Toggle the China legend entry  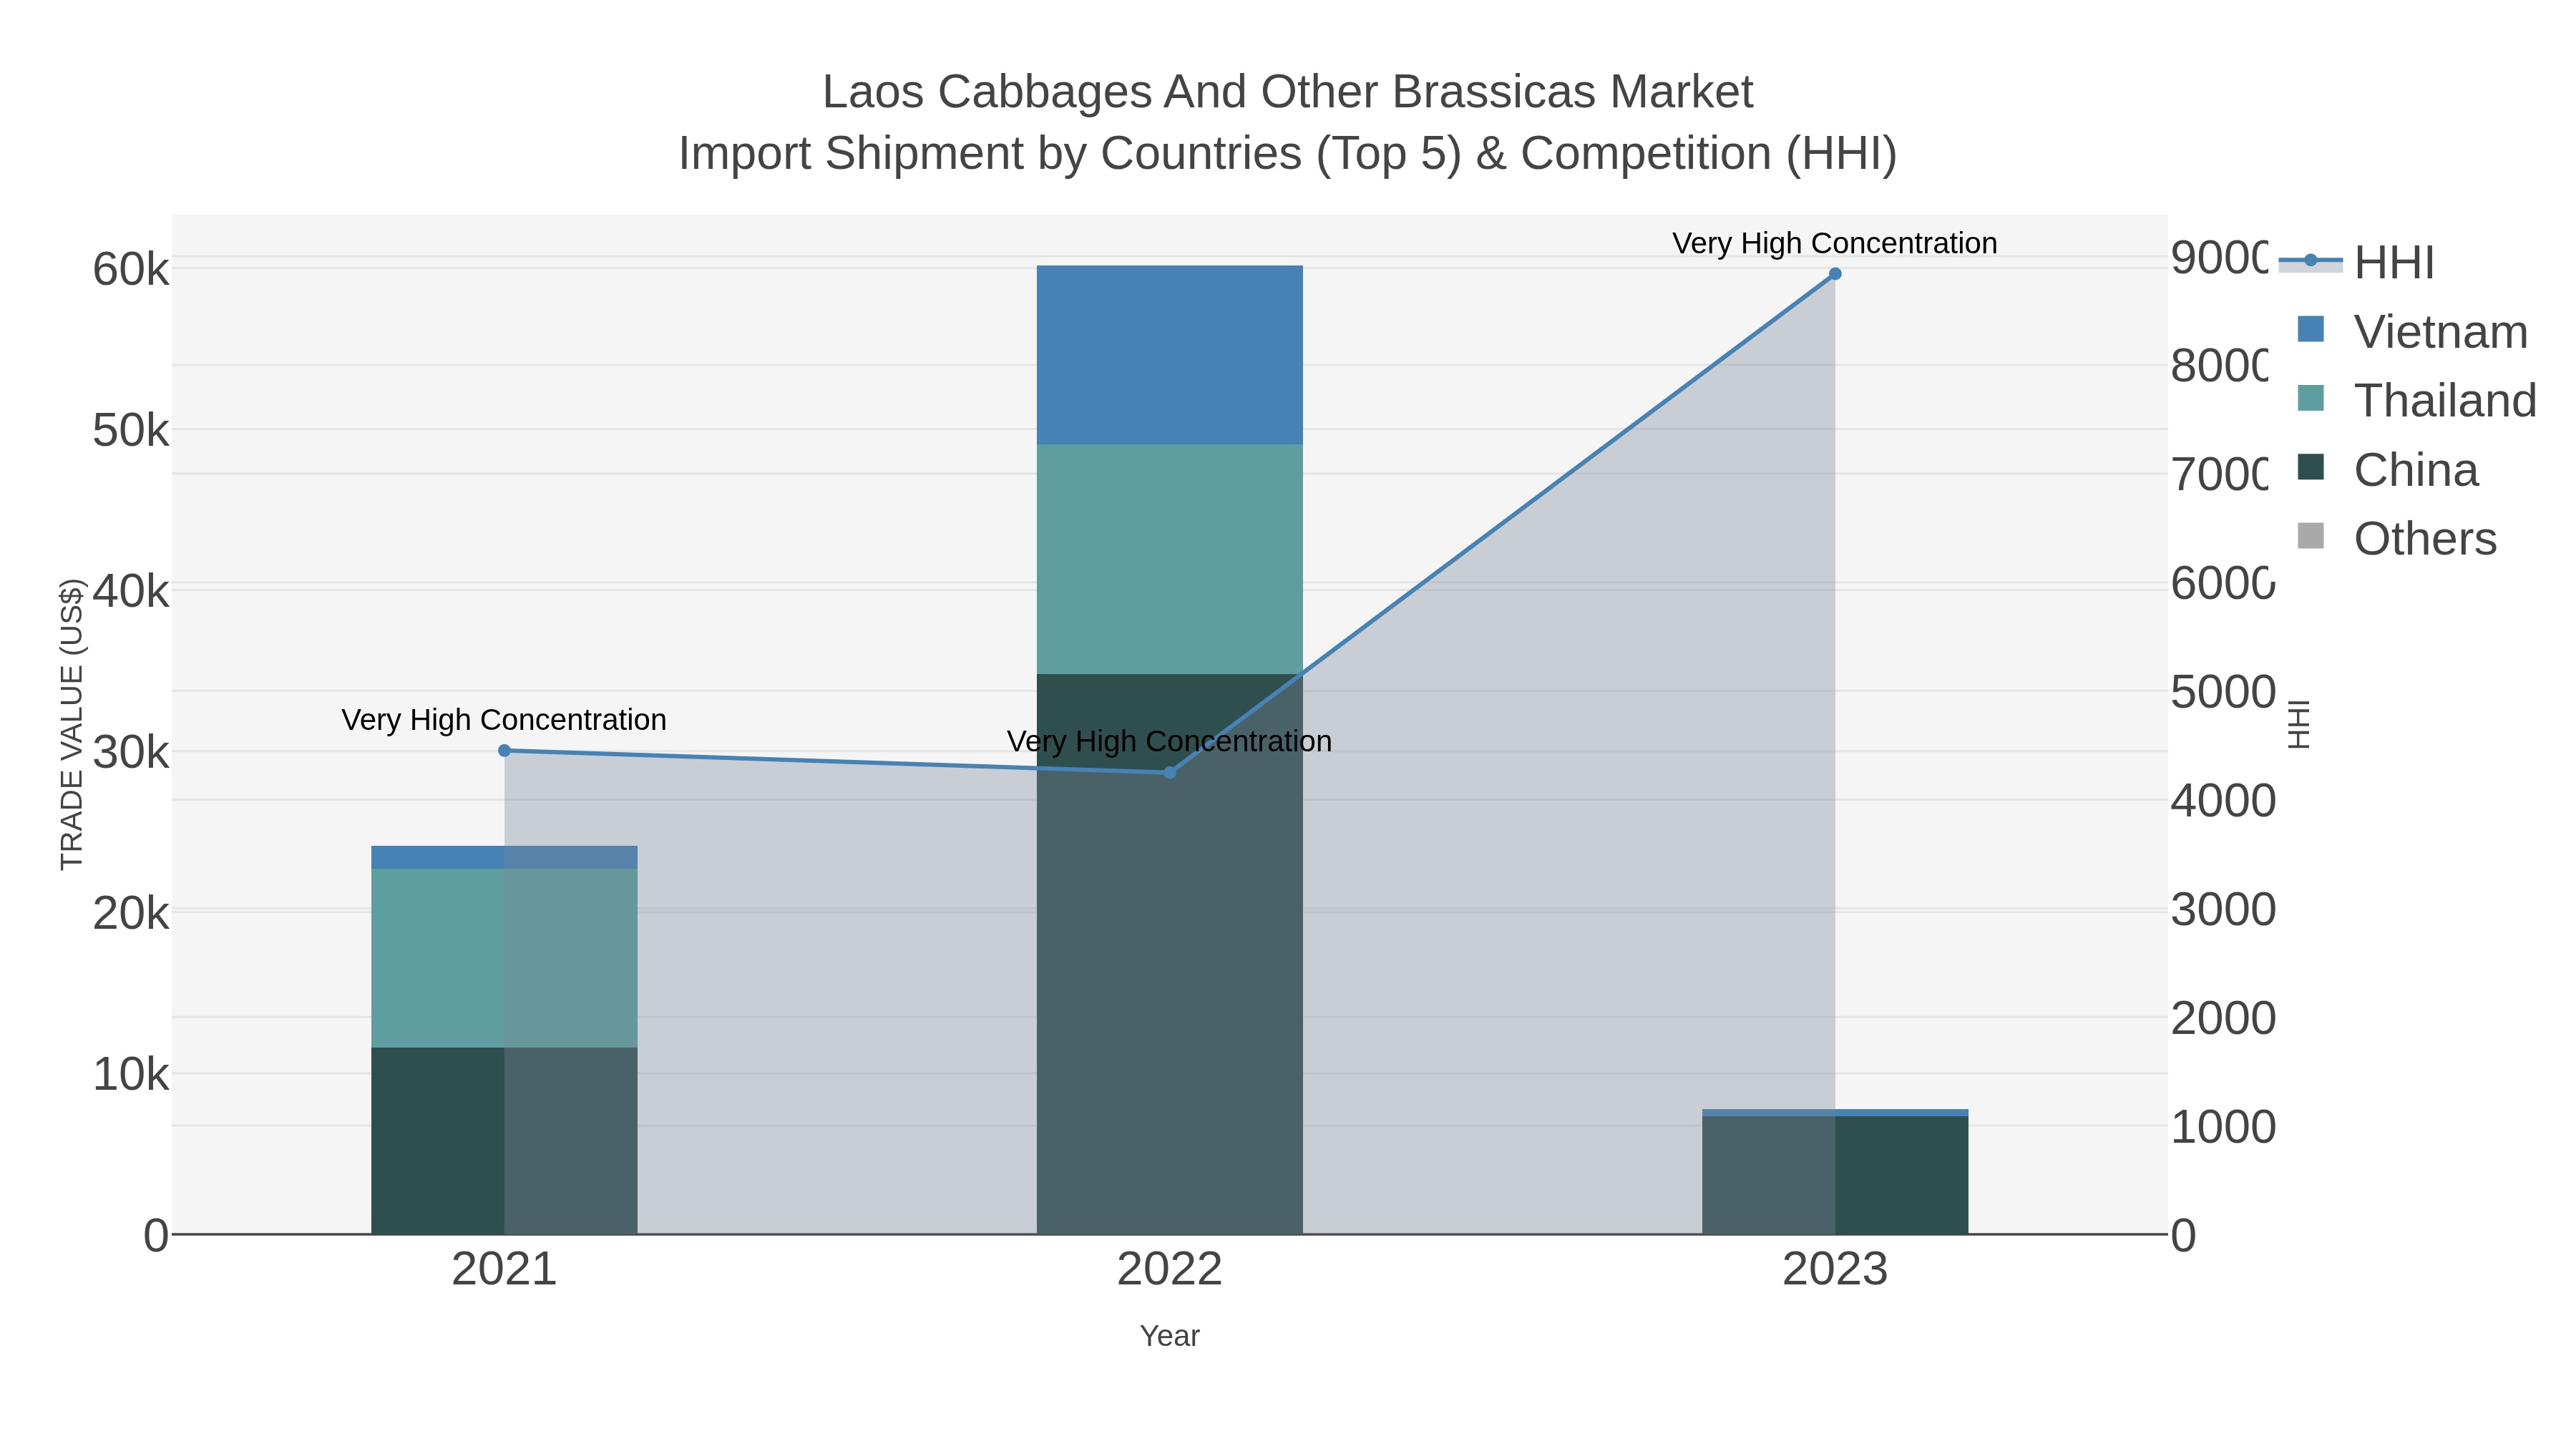click(2388, 469)
